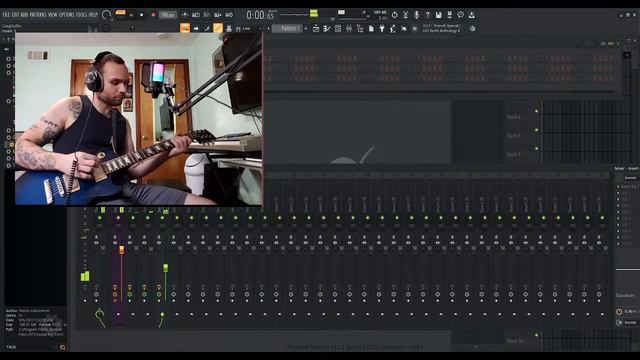Click the round icon right of hint text

click(473, 29)
